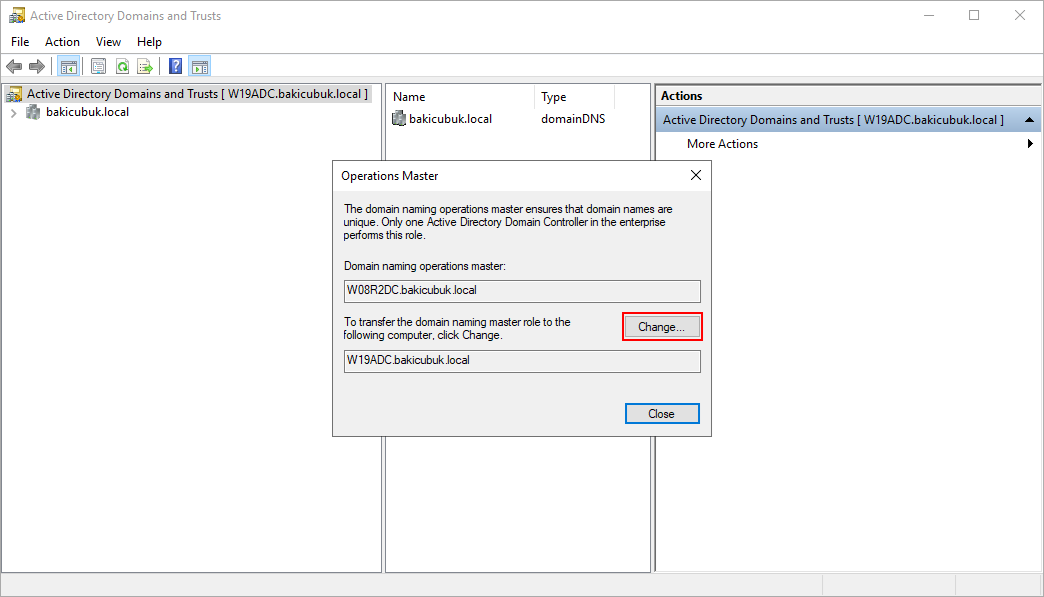Expand the bakicubuk.local tree node
The height and width of the screenshot is (597, 1044).
tap(13, 113)
